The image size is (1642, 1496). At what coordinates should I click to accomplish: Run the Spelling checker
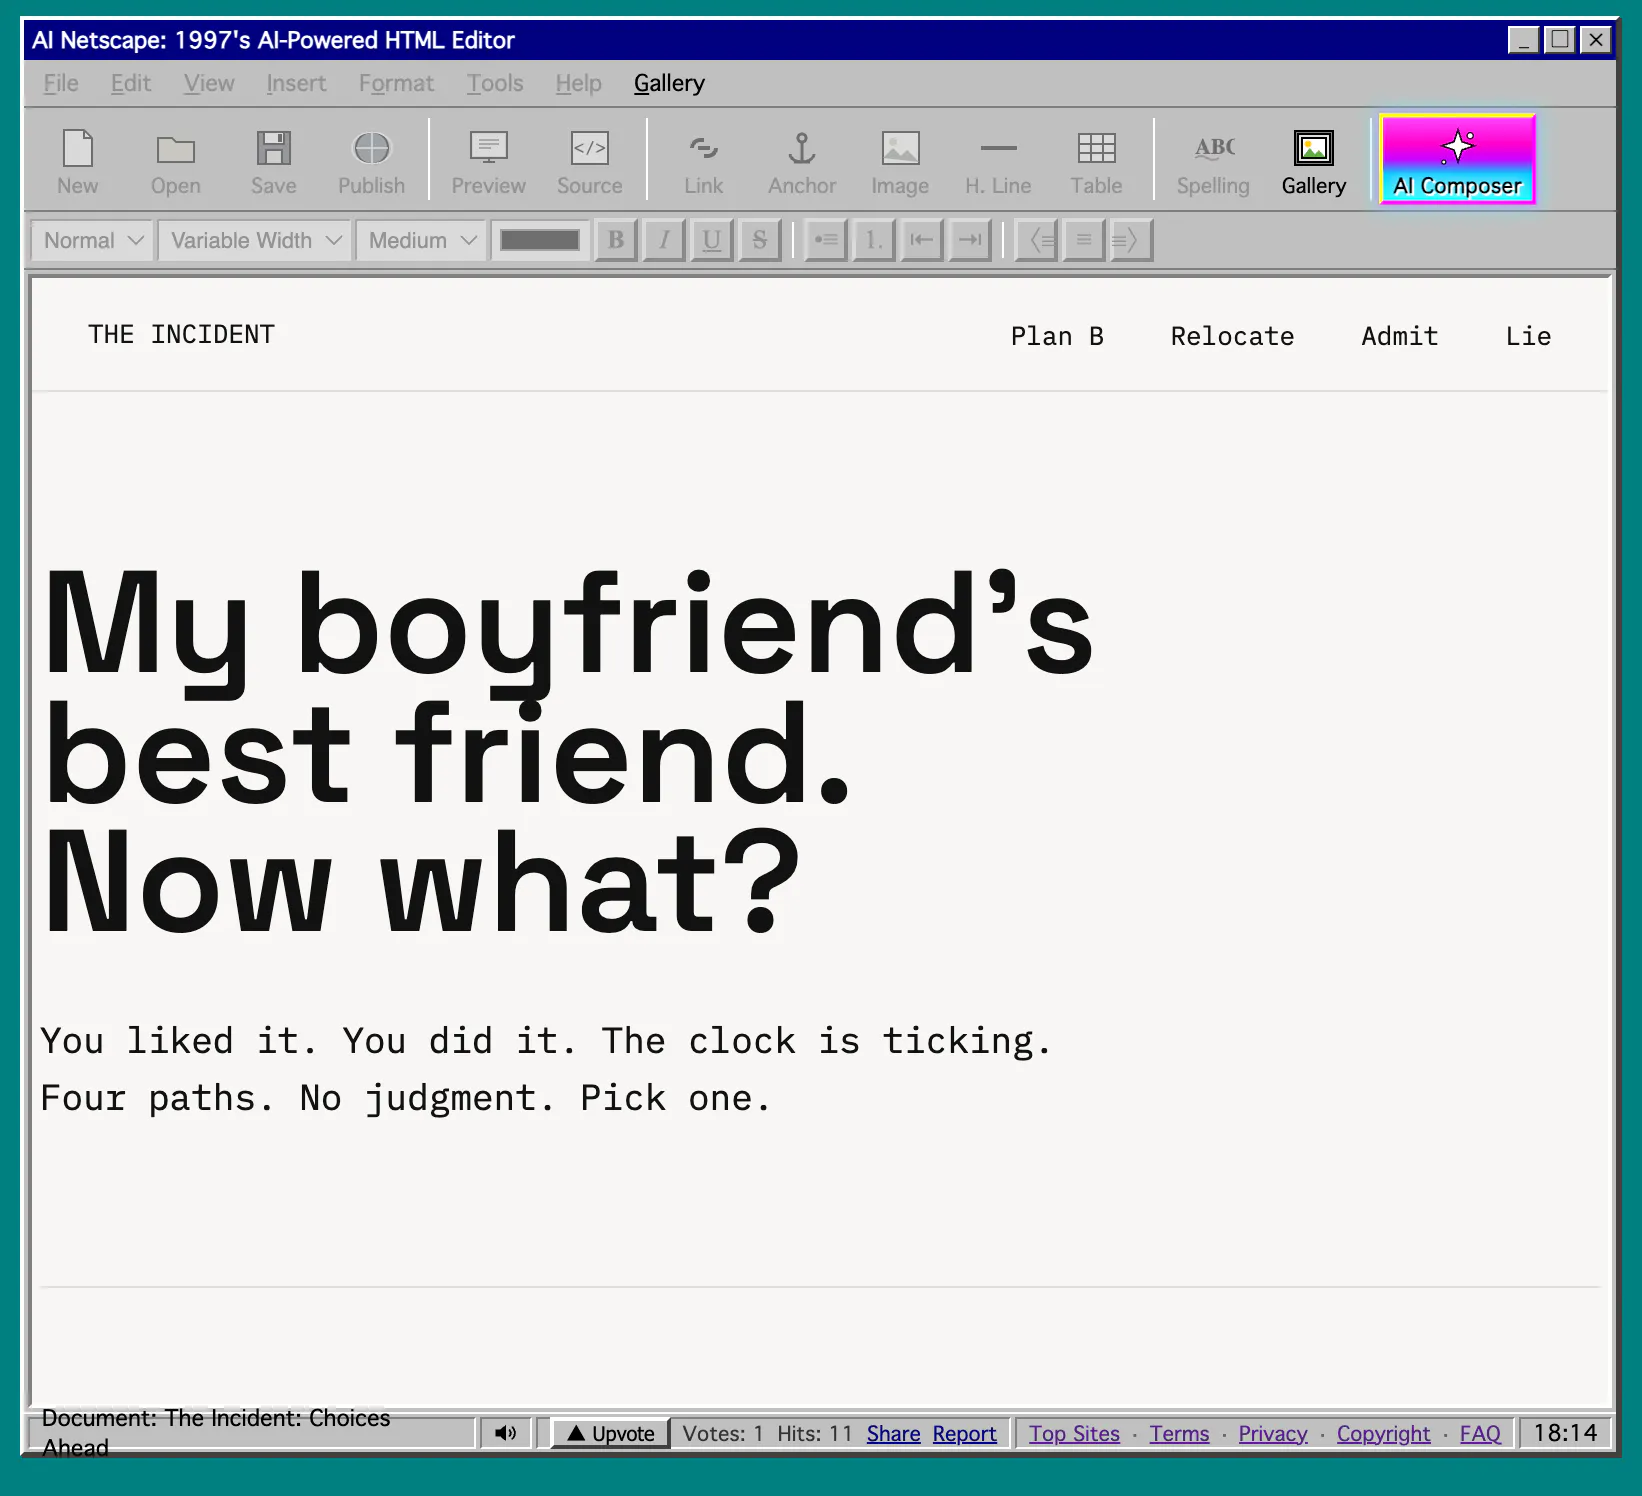pyautogui.click(x=1213, y=162)
